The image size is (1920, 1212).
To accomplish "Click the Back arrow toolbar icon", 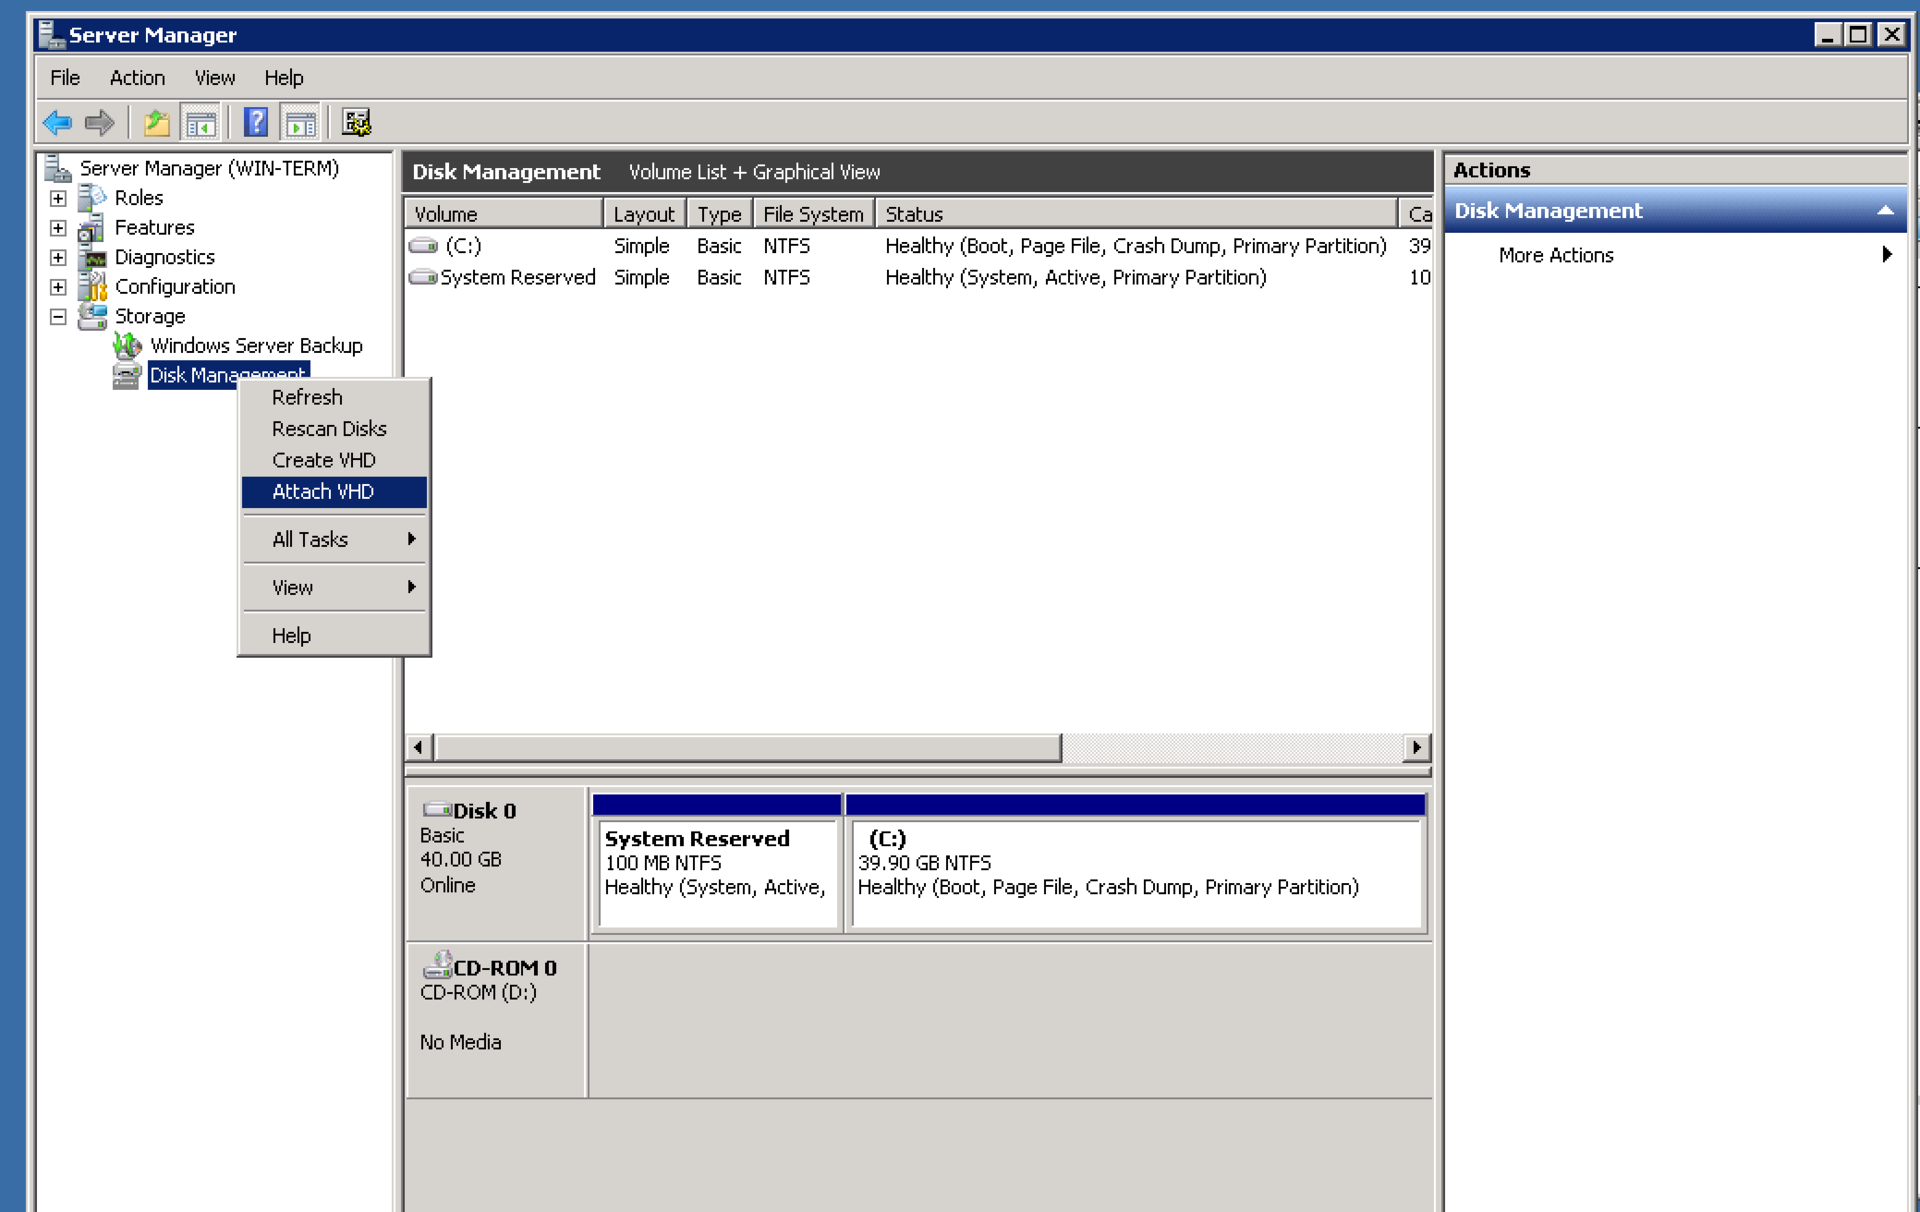I will (57, 123).
